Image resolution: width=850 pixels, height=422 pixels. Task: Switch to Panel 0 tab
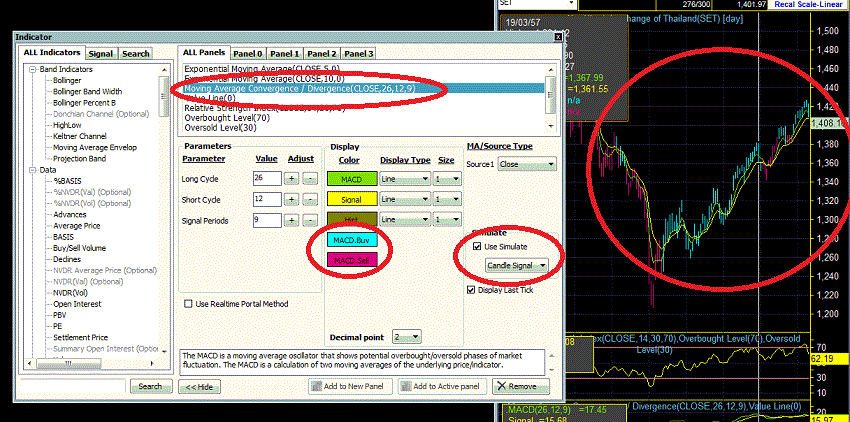click(248, 54)
